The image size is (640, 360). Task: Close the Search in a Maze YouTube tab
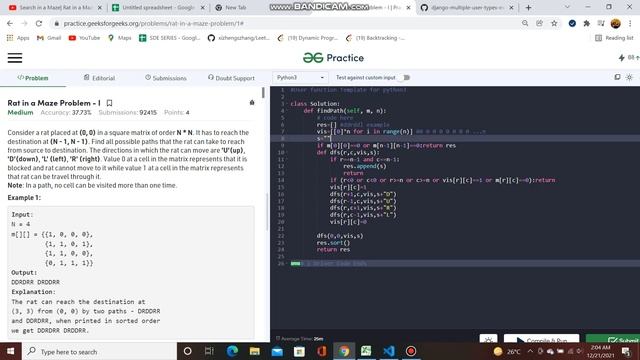pos(100,7)
